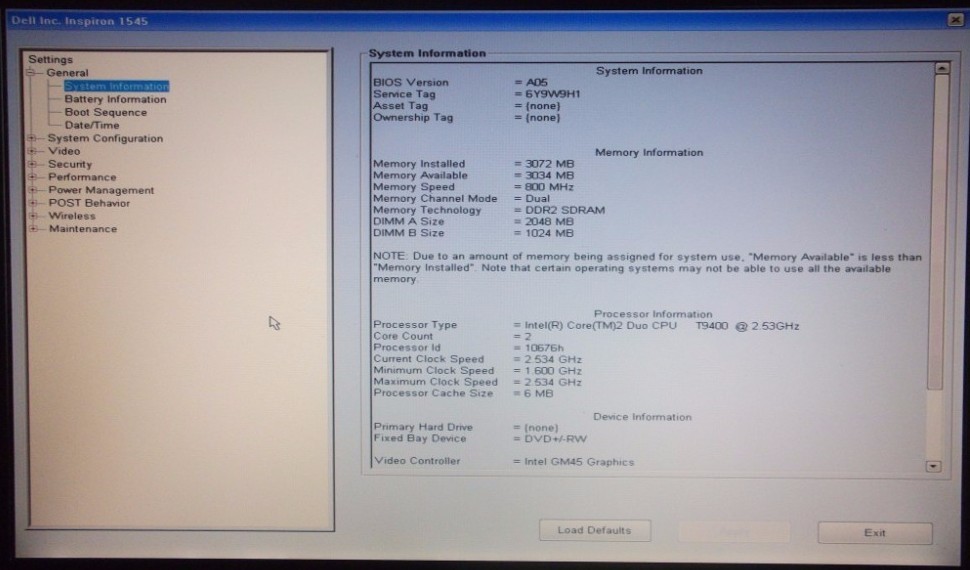970x570 pixels.
Task: Select the Maintenance category label
Action: [83, 229]
